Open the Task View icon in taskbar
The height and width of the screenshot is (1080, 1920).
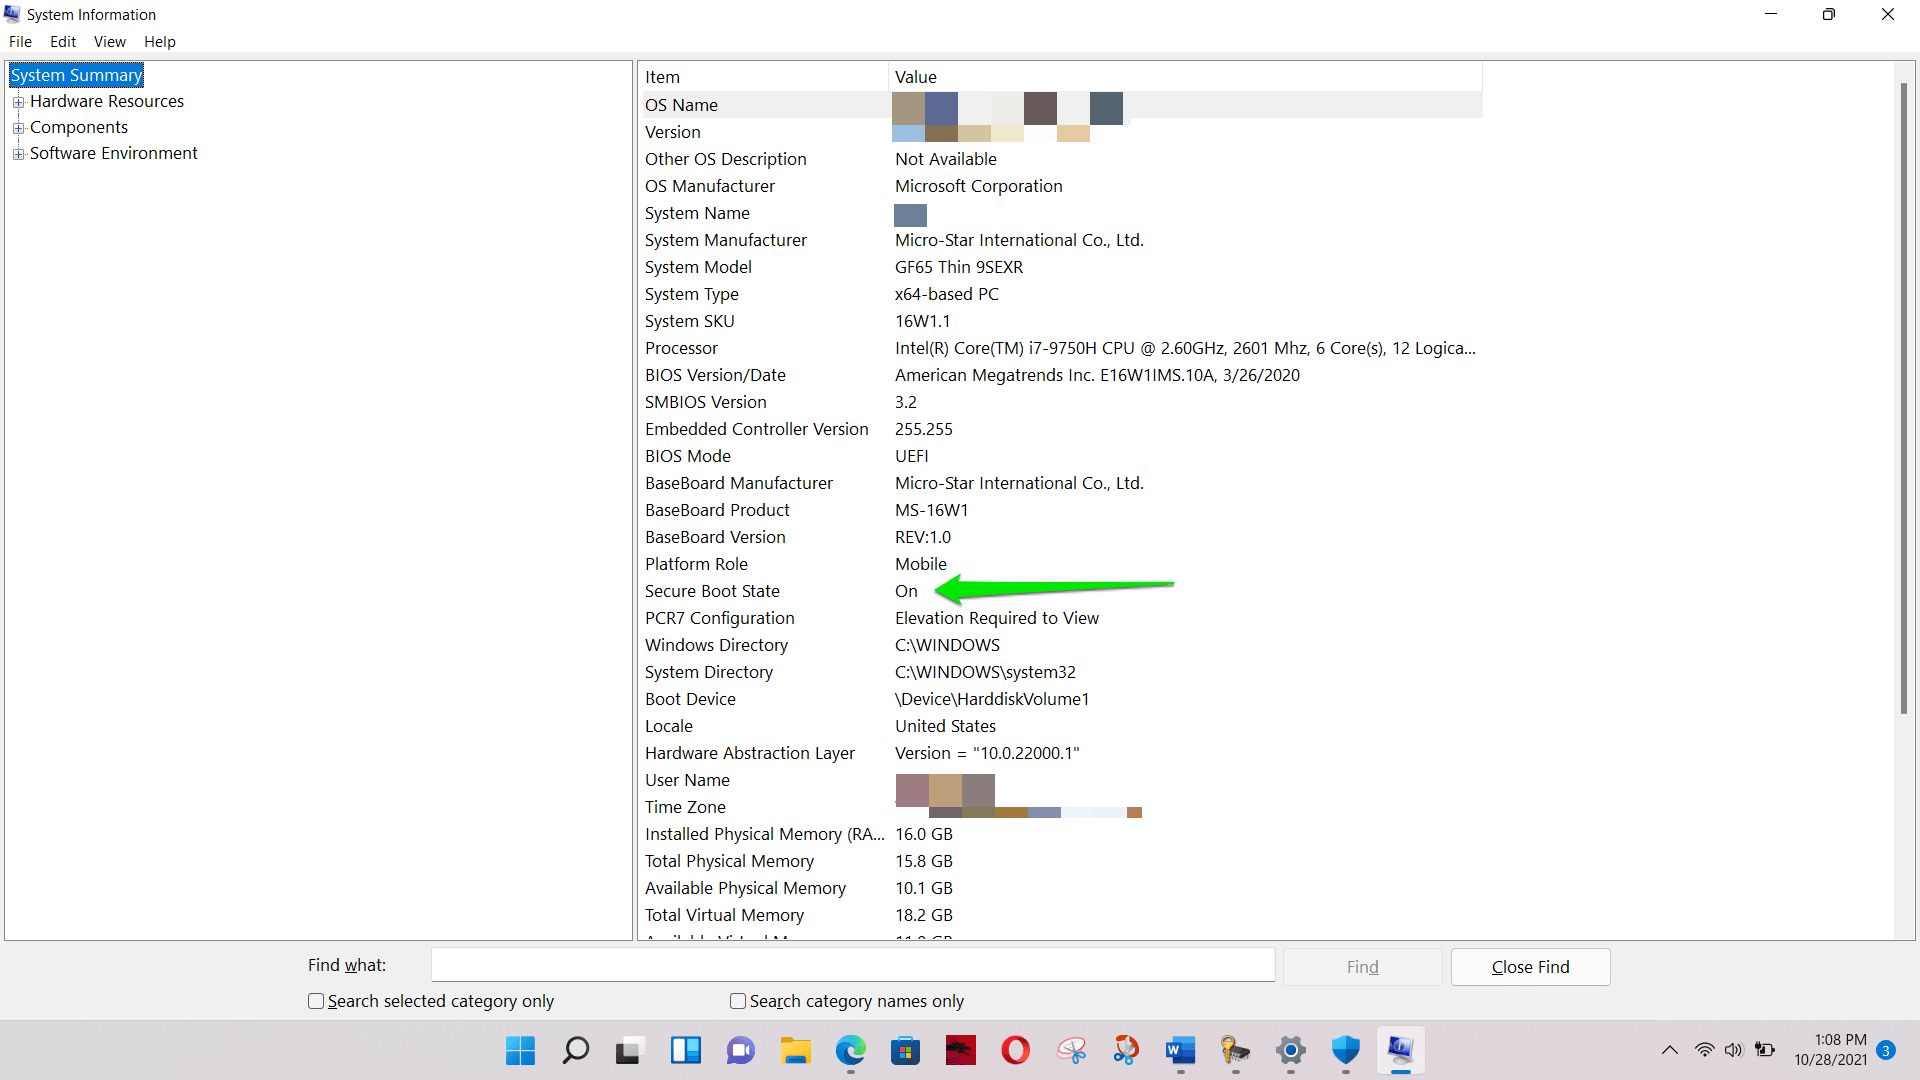click(x=626, y=1050)
